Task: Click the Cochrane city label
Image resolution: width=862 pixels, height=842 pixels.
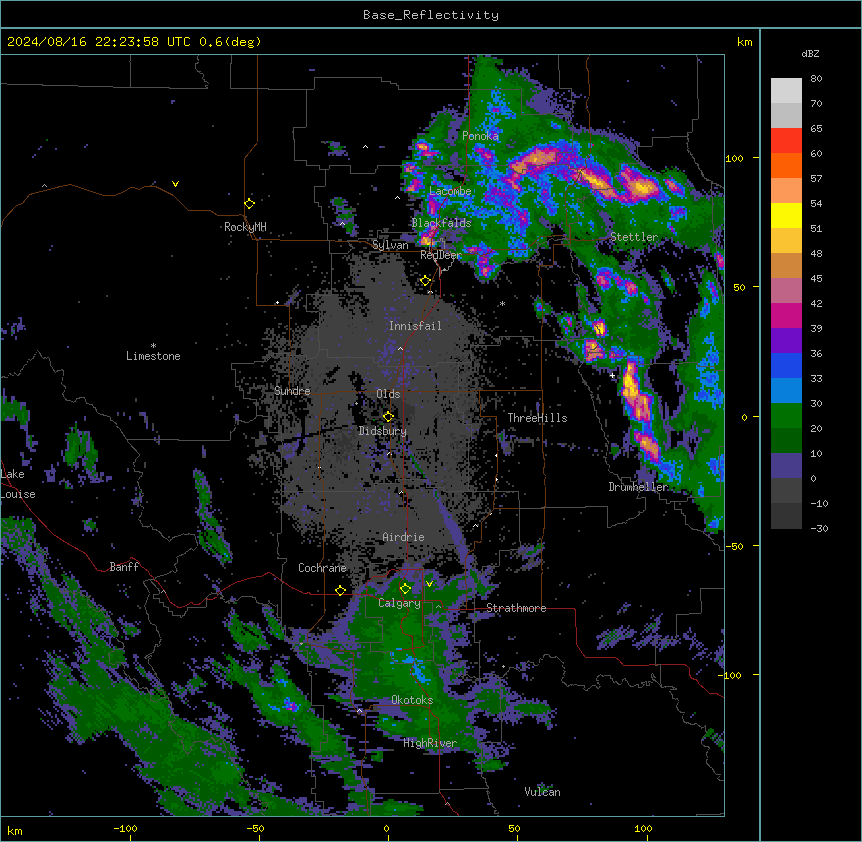Action: [x=322, y=568]
